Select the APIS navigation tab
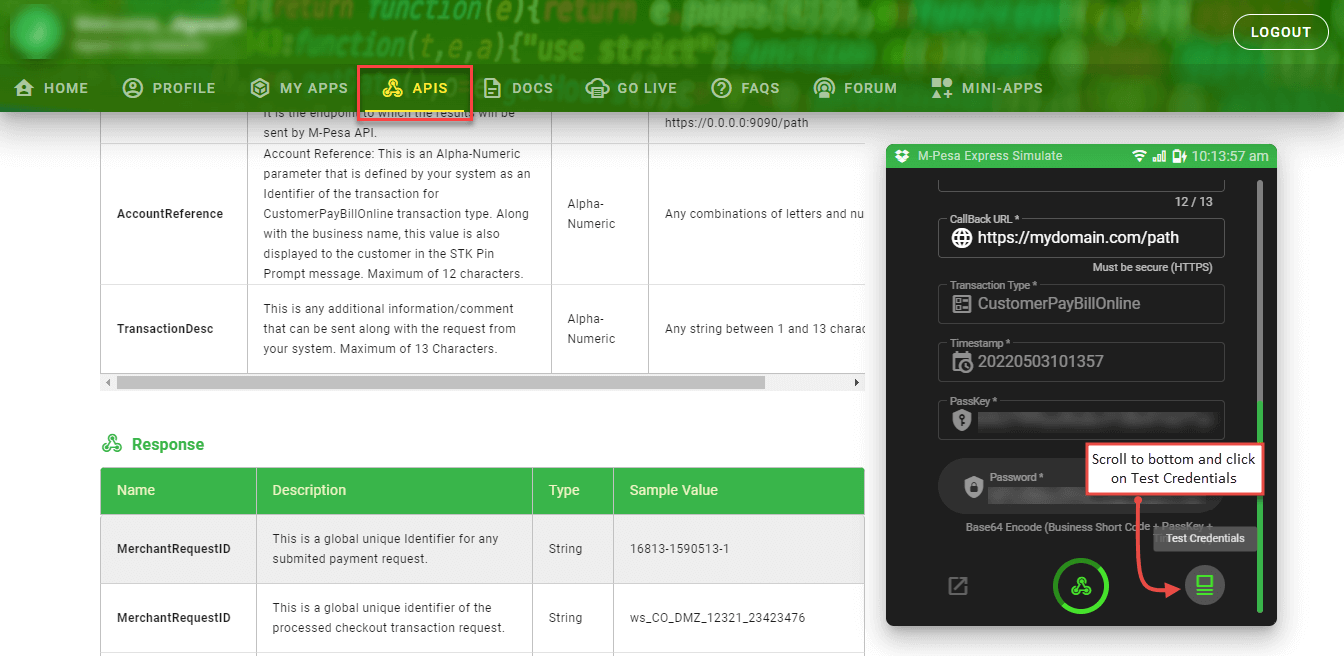The height and width of the screenshot is (656, 1344). 415,88
